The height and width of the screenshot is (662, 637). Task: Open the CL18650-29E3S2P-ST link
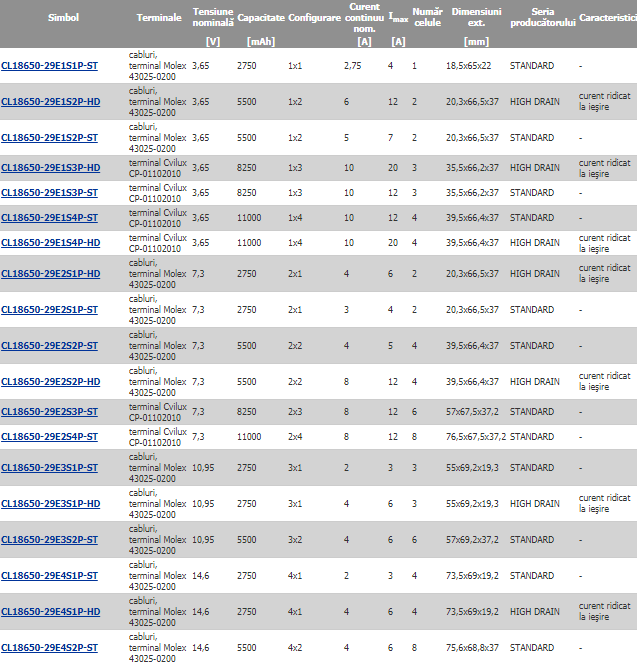click(49, 539)
